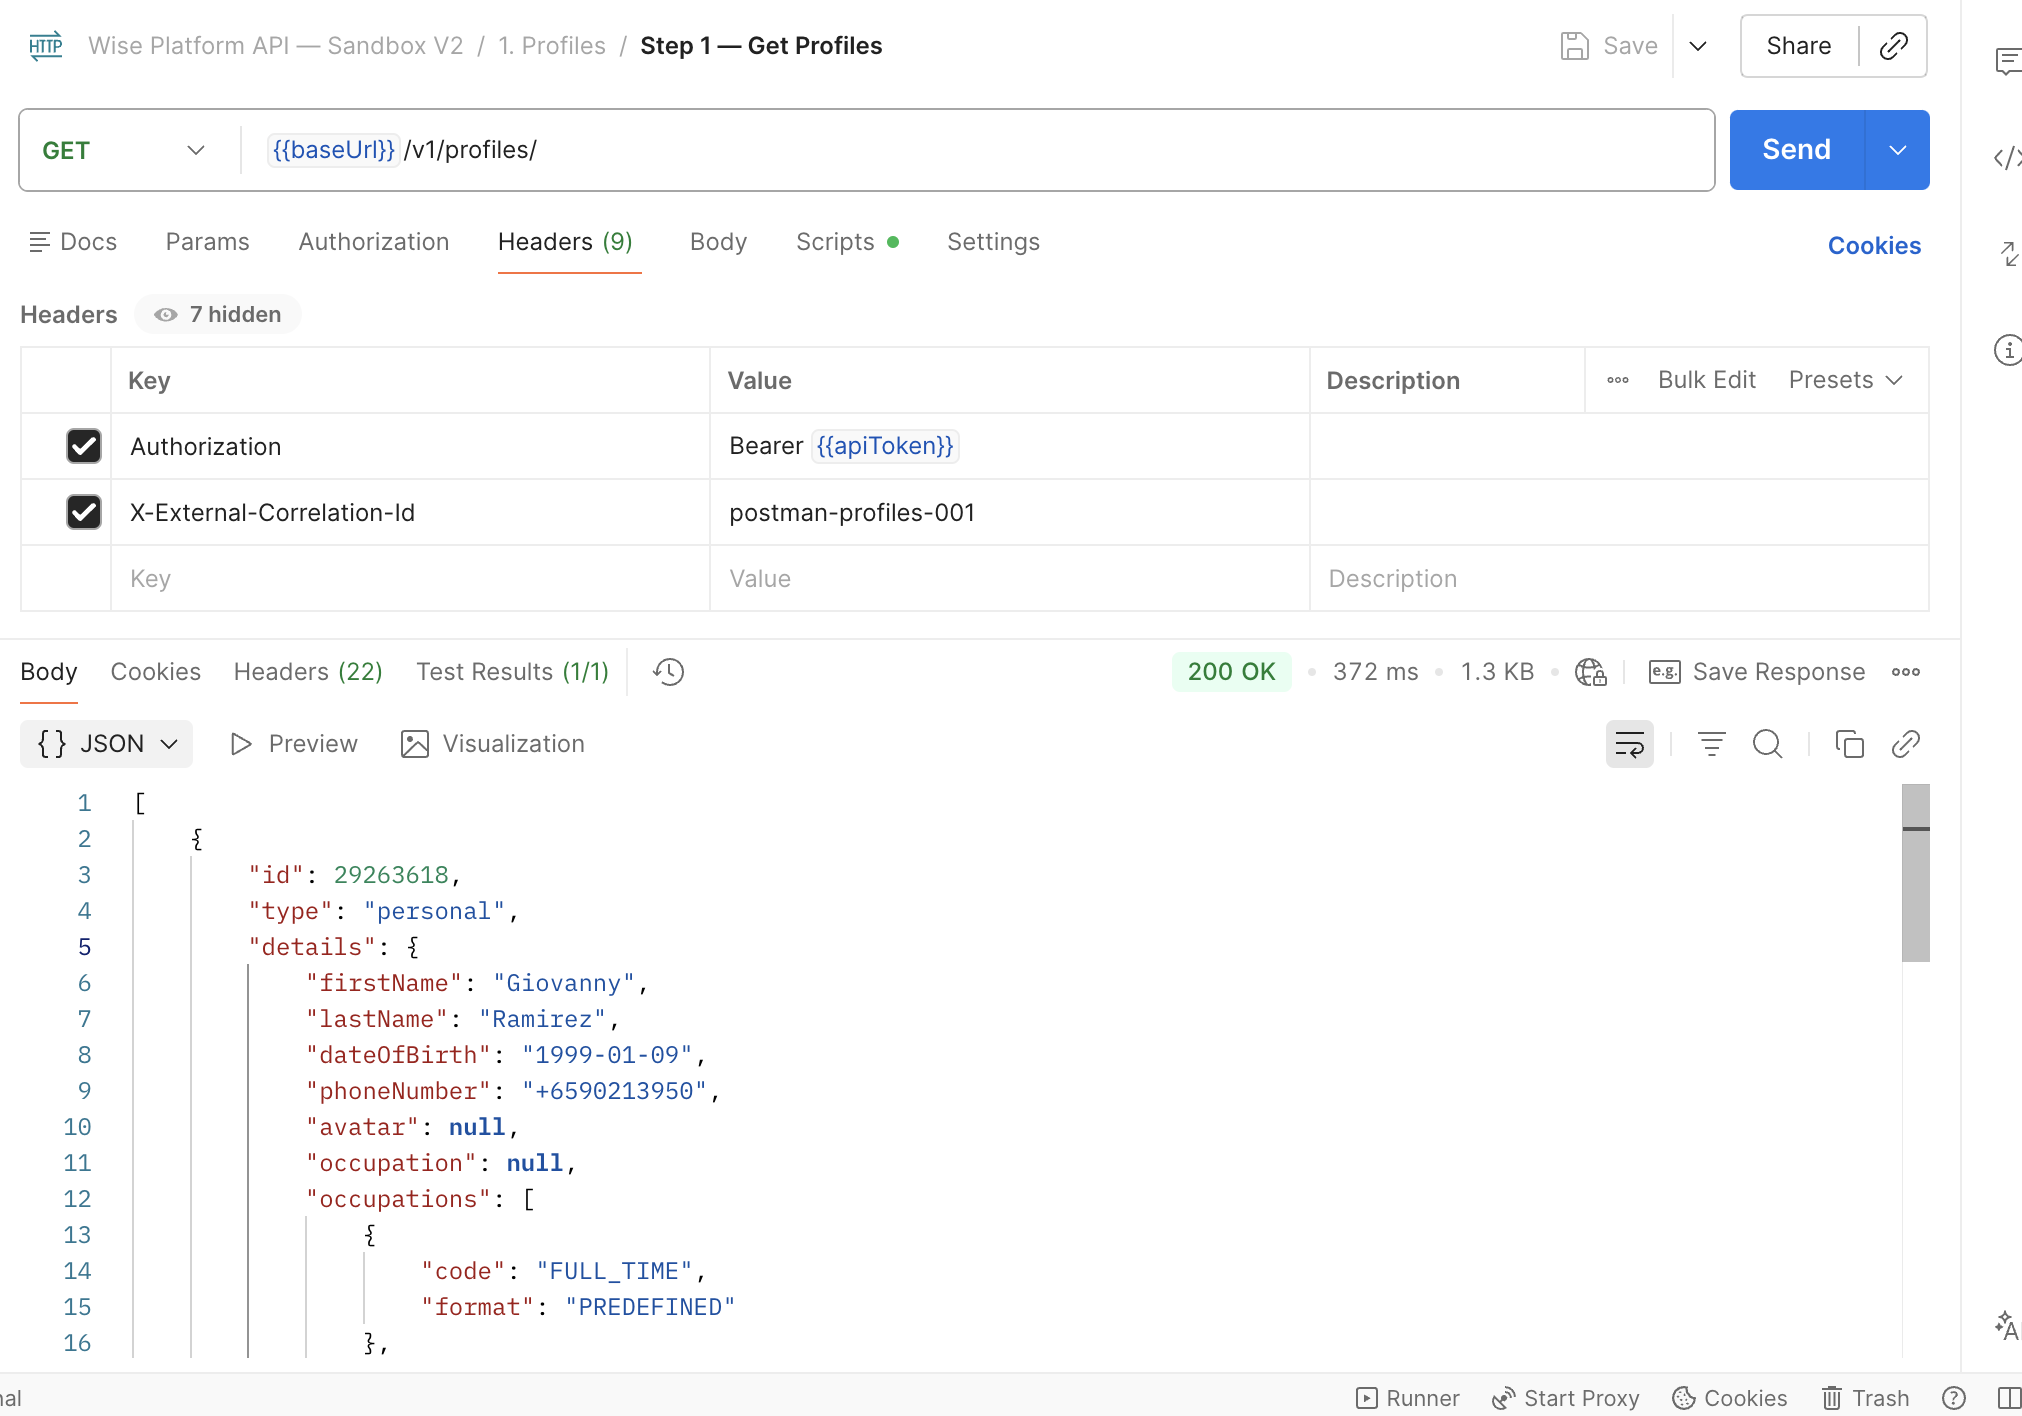Select the Headers (9) tab
2022x1416 pixels.
[x=565, y=242]
